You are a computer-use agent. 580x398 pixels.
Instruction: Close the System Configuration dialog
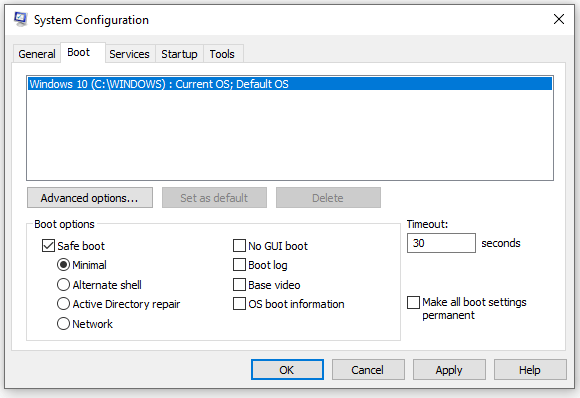(559, 19)
